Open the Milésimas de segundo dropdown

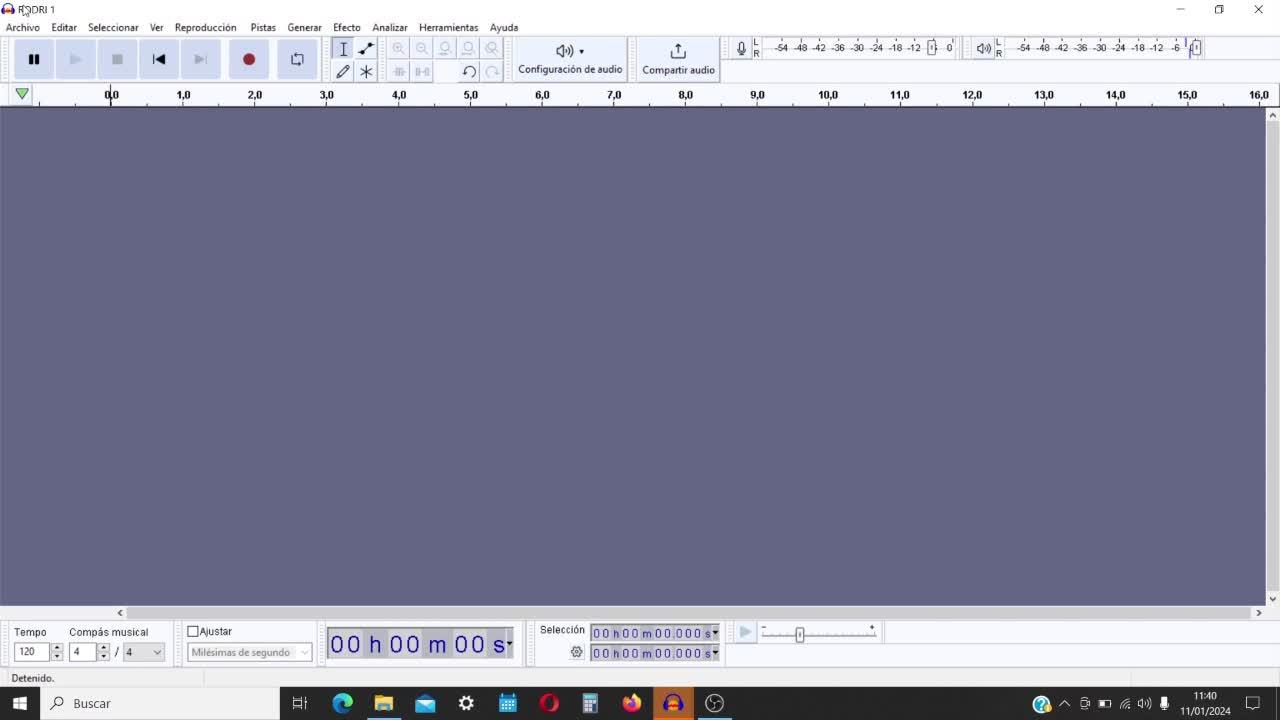pos(250,652)
